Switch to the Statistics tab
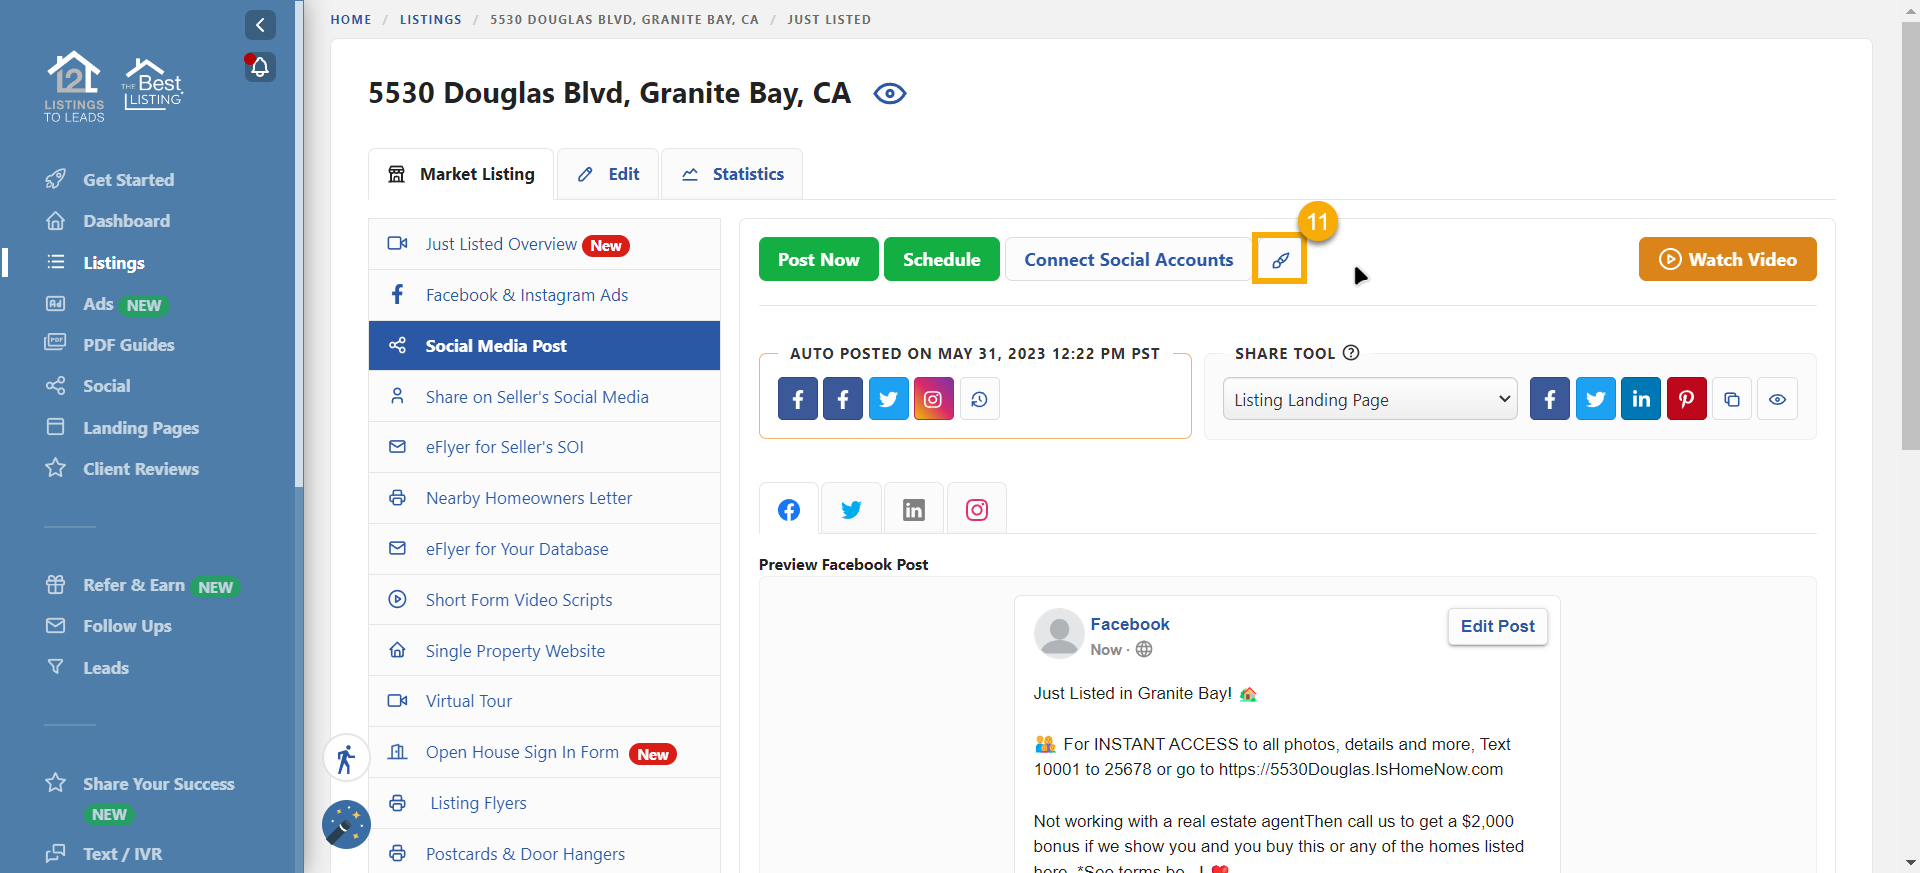1920x873 pixels. 732,174
